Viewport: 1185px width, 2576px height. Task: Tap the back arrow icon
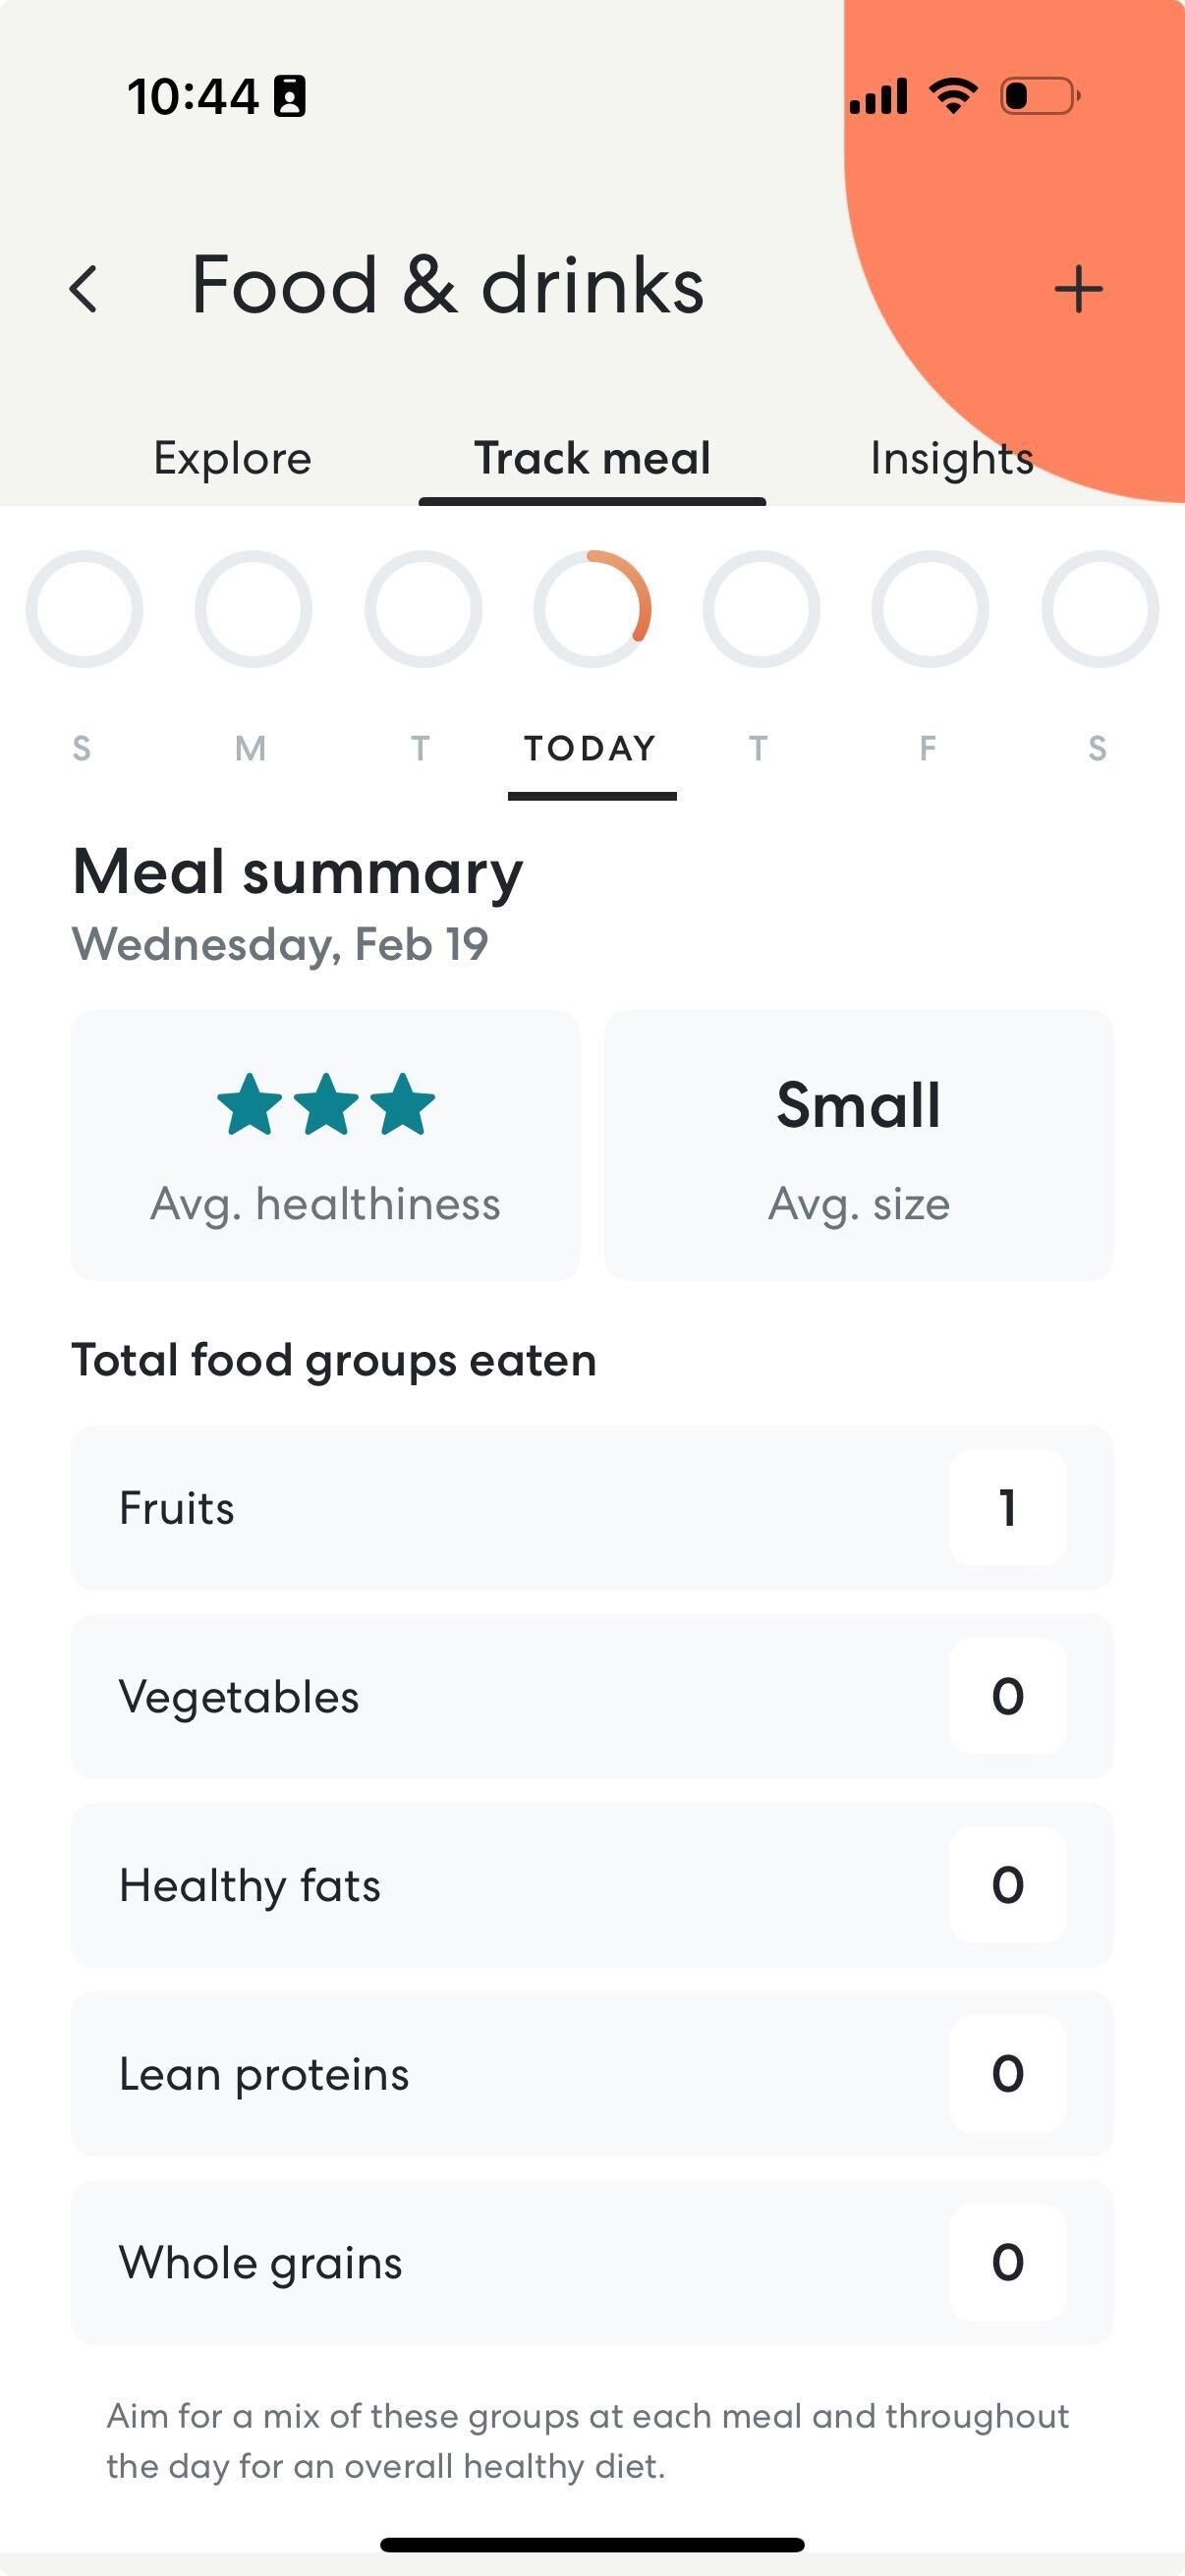click(x=84, y=289)
